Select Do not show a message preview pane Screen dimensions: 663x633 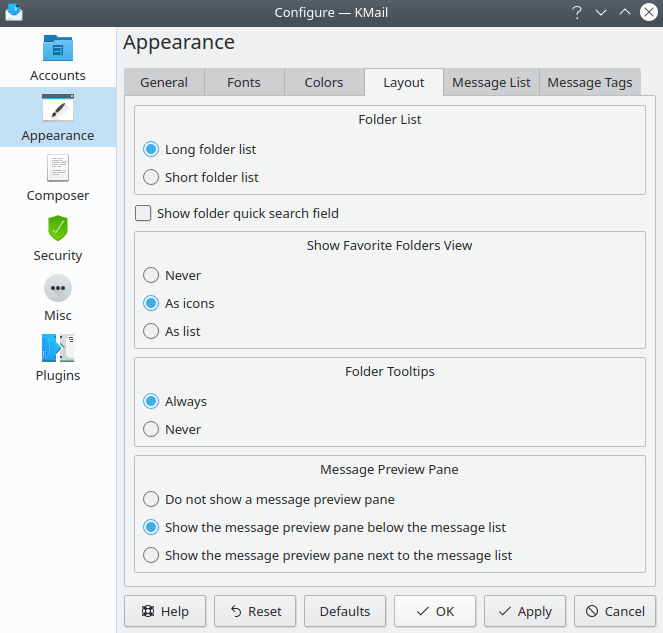[151, 499]
